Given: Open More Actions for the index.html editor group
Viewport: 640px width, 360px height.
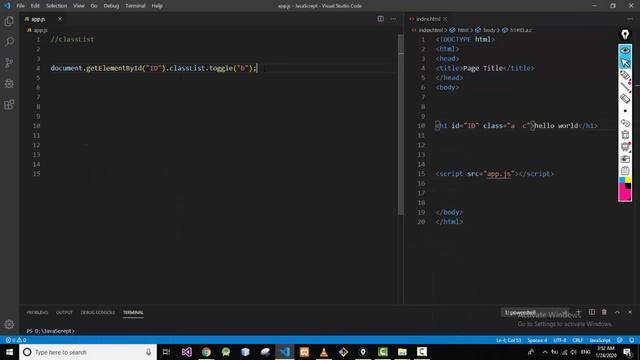Looking at the screenshot, I should click(630, 19).
